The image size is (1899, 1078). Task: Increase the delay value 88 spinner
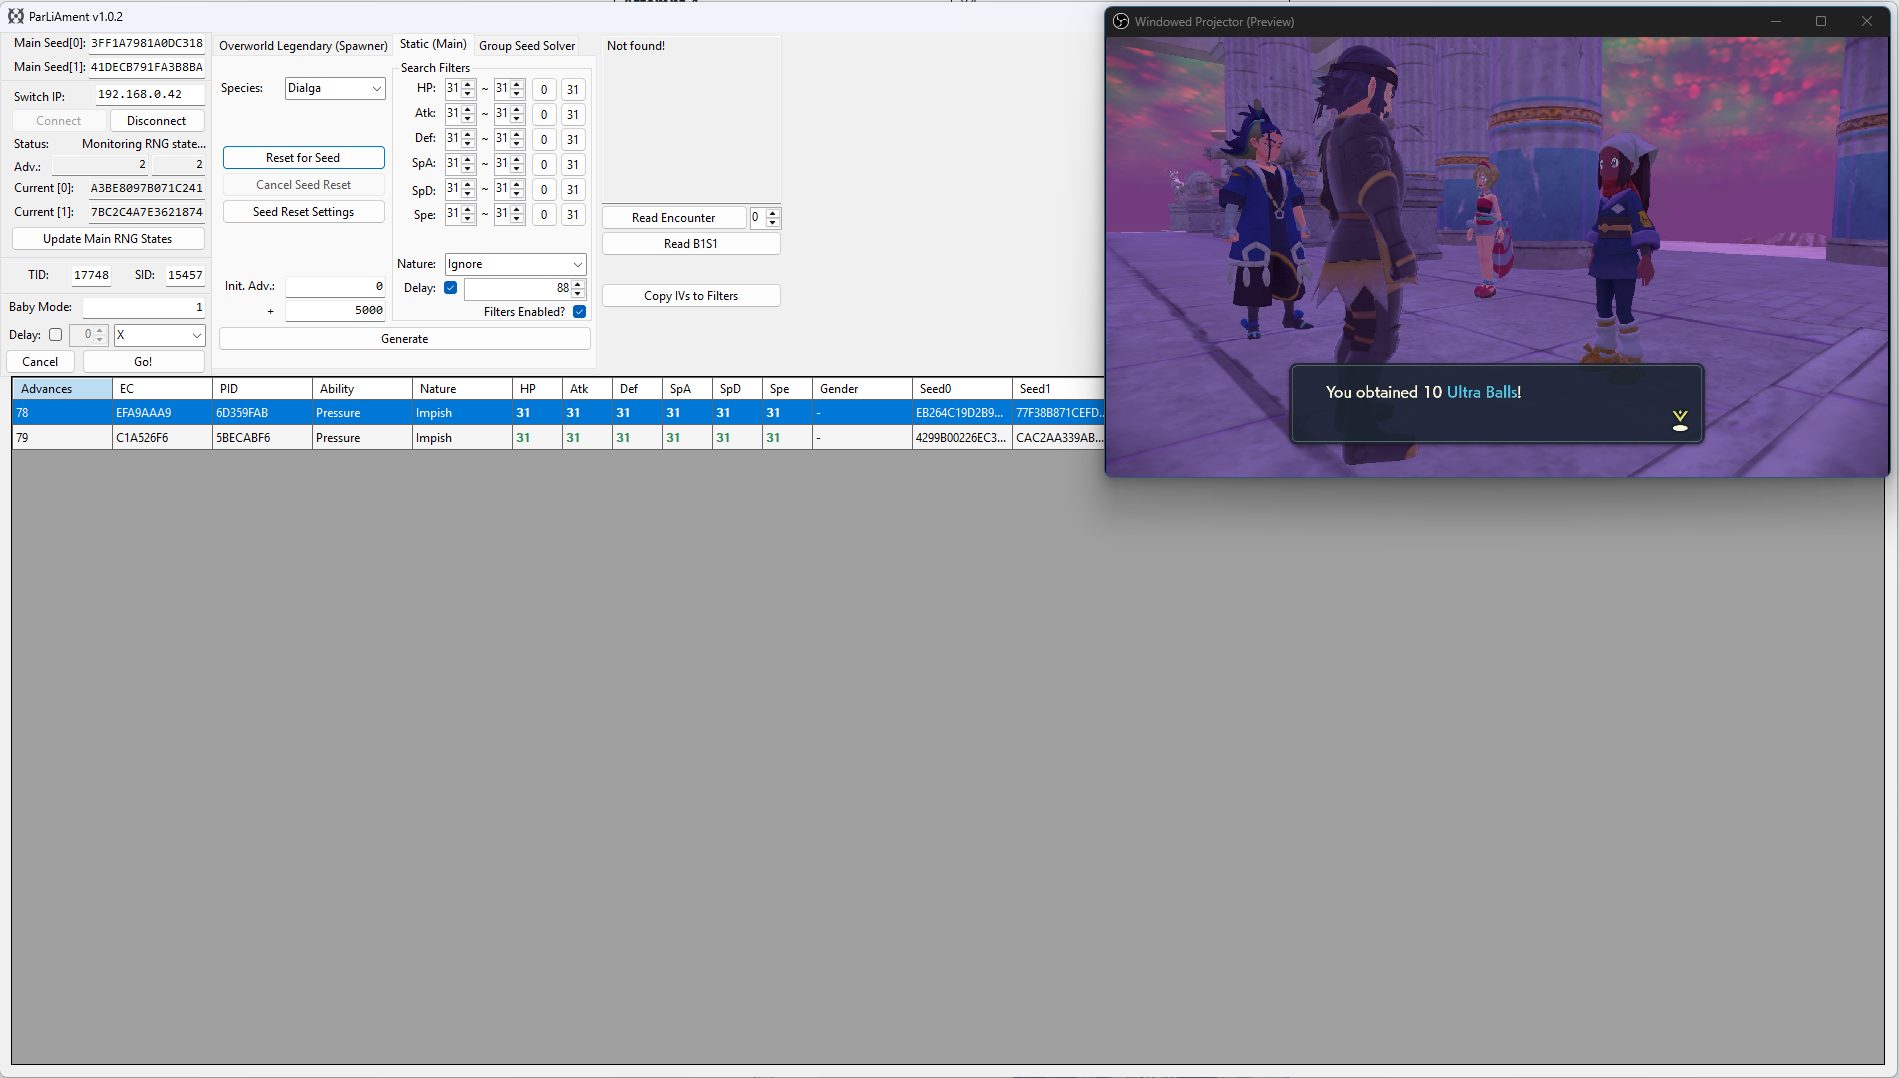578,284
